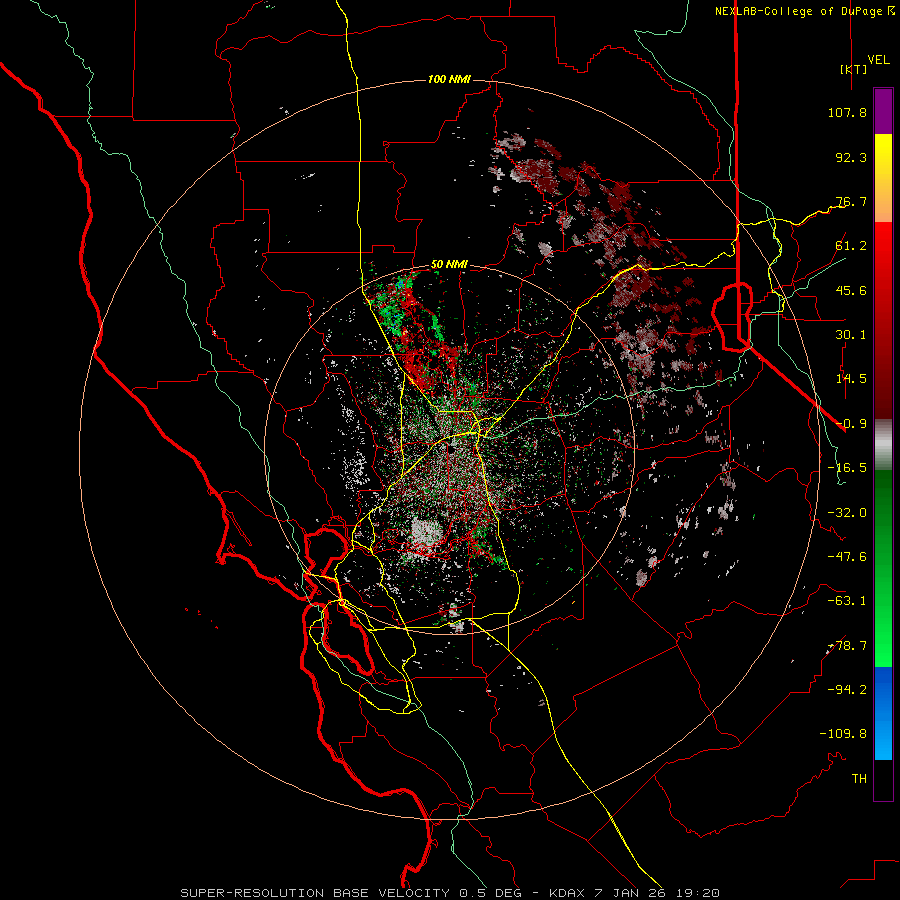Click the 92.3 legend value
Viewport: 900px width, 900px height.
[x=851, y=157]
